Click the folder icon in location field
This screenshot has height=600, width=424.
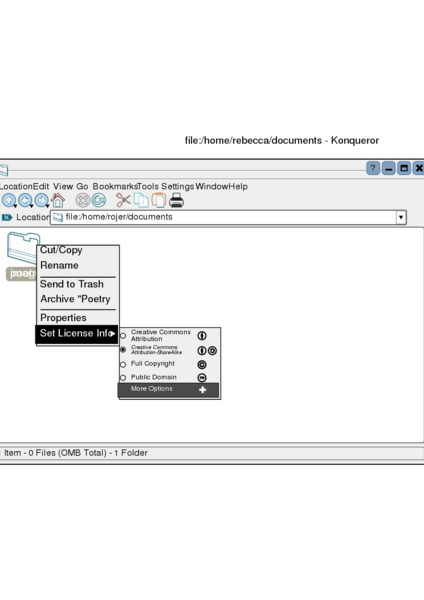[58, 217]
